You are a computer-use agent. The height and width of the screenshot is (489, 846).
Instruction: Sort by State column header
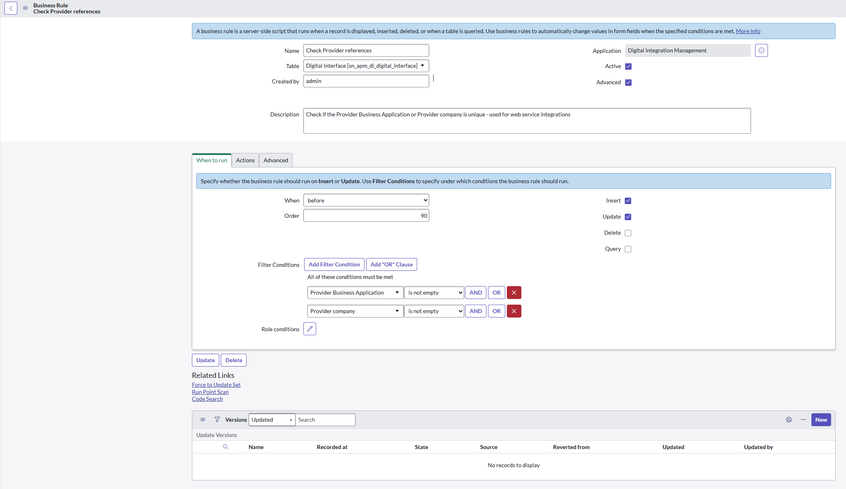tap(421, 447)
